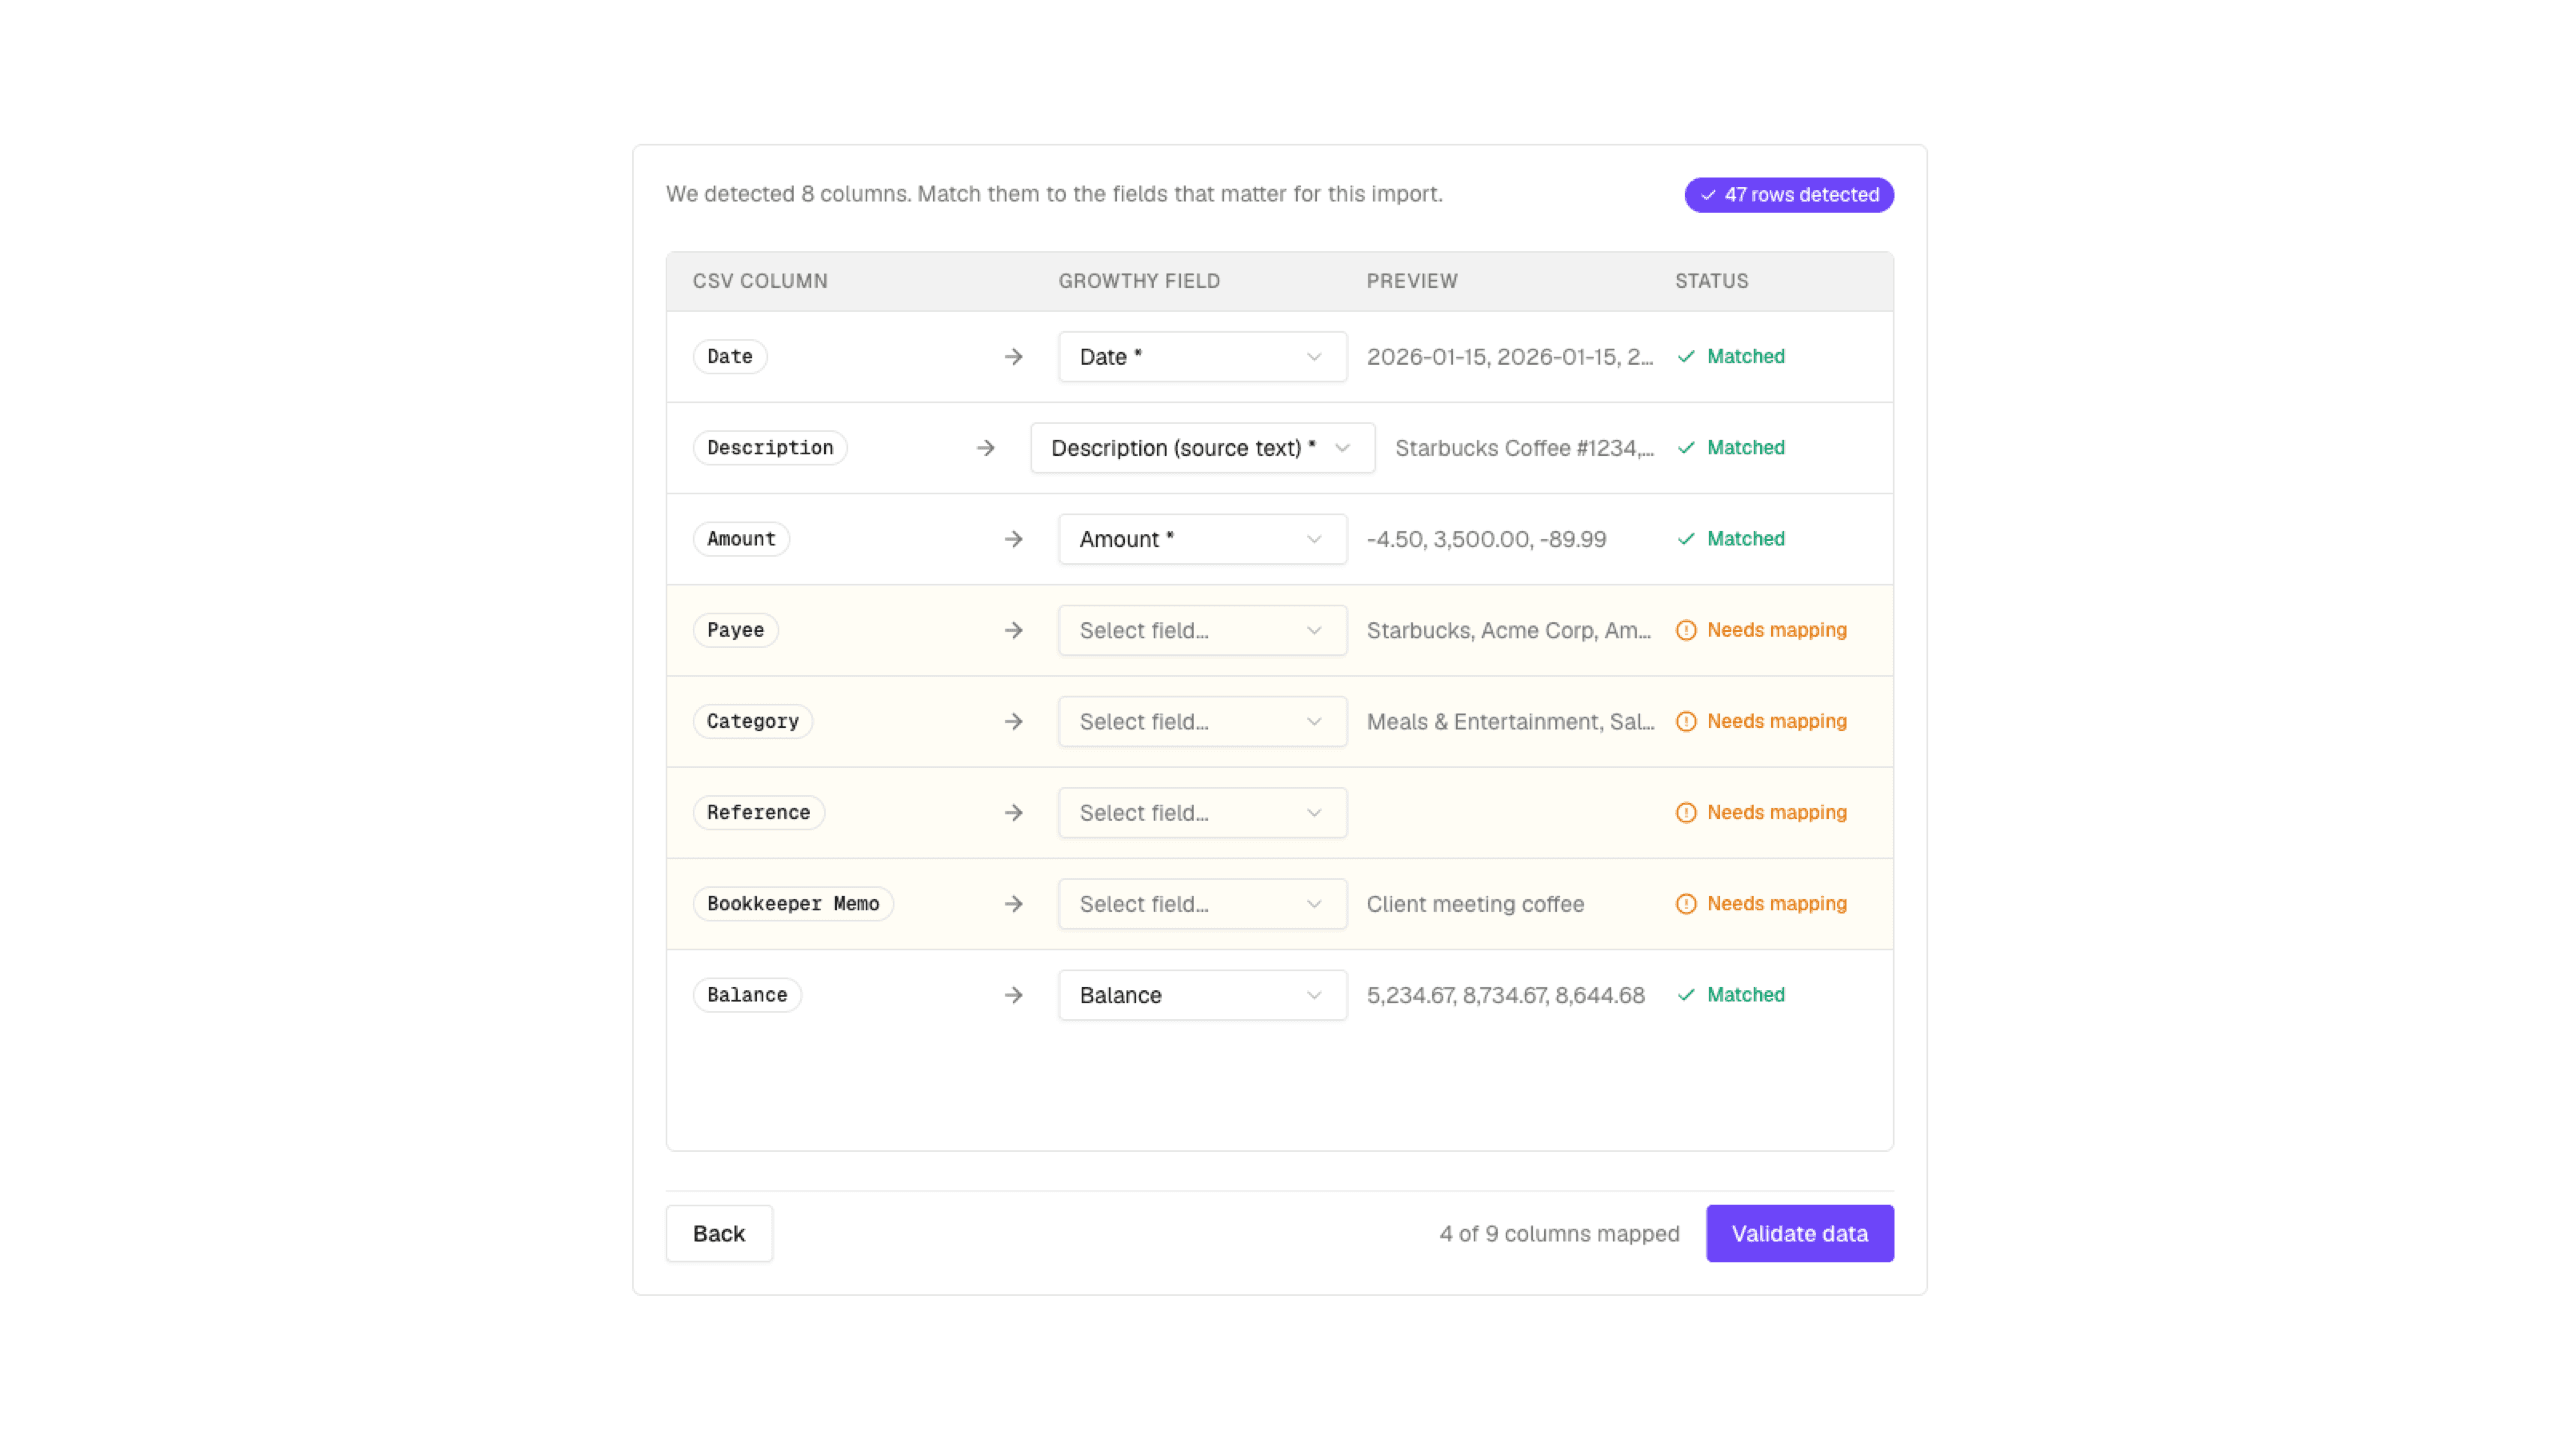
Task: Open the Date field dropdown
Action: [1202, 357]
